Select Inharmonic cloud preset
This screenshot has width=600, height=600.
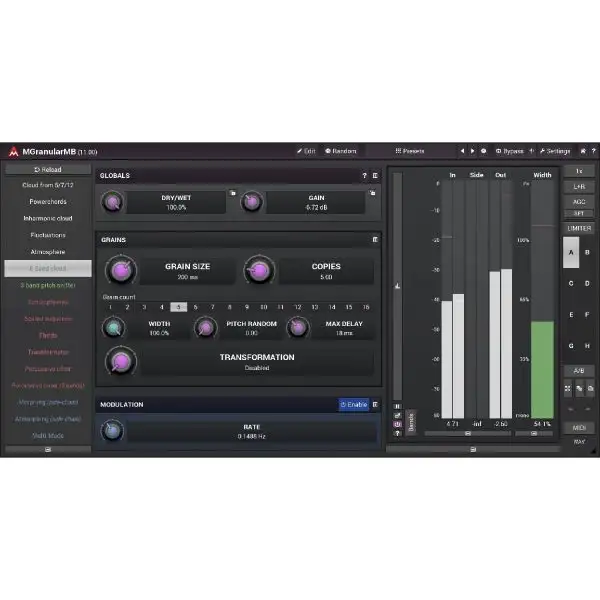coord(48,218)
